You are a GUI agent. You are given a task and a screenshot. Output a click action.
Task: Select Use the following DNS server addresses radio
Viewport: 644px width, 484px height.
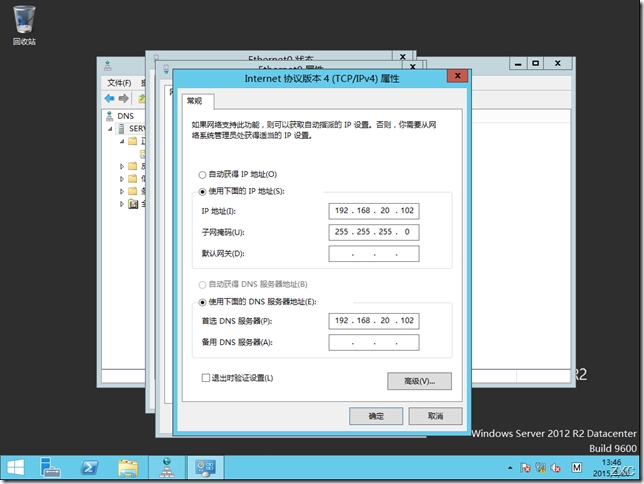(202, 302)
